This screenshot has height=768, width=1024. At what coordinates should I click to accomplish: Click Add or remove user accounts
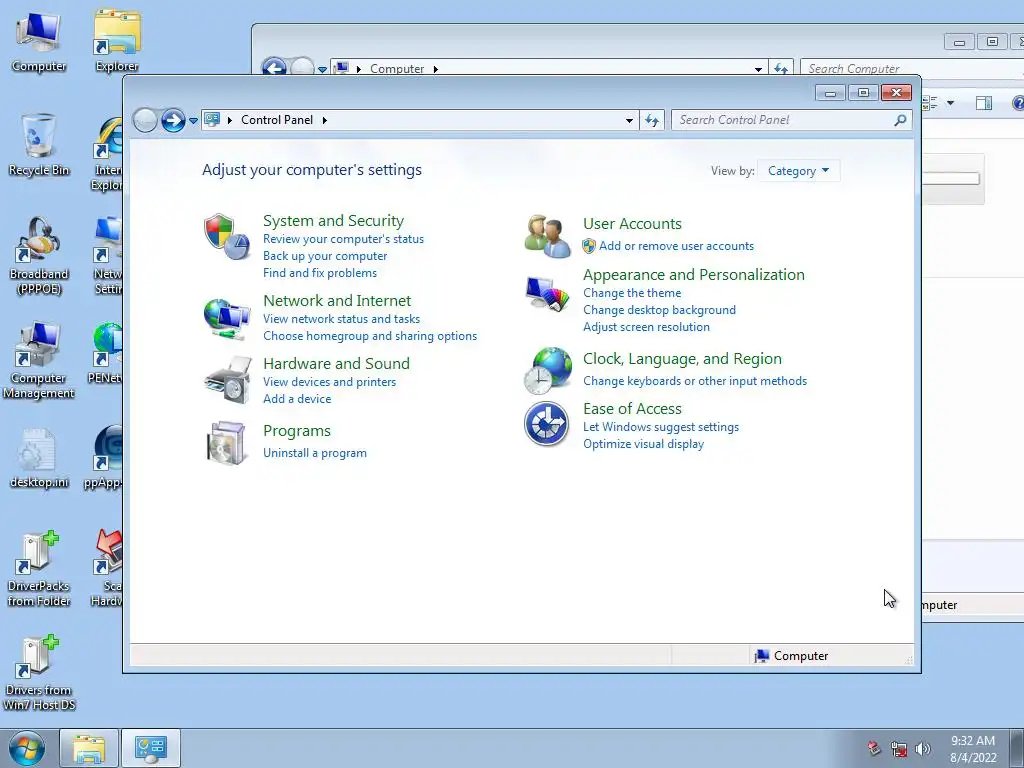coord(677,246)
